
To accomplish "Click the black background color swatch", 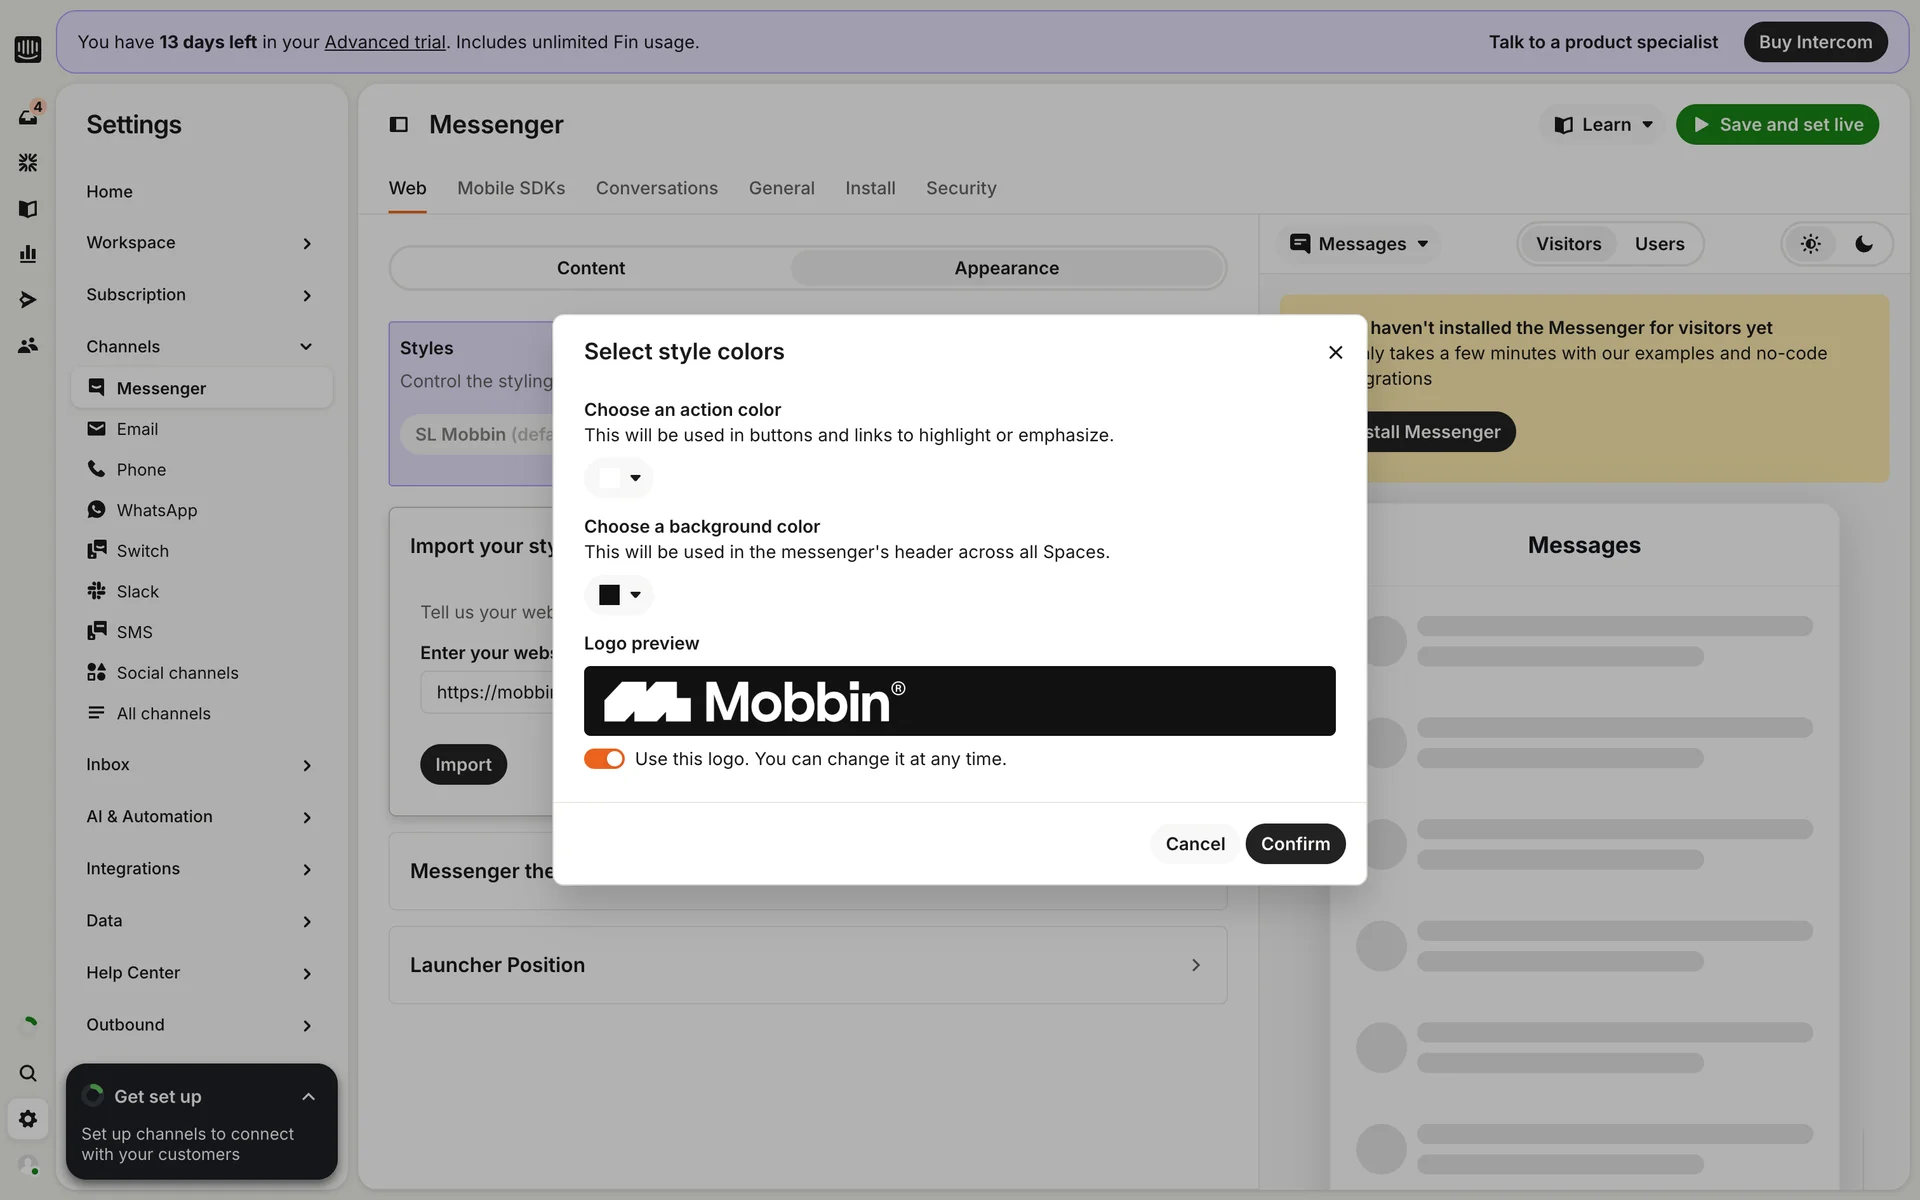I will coord(609,595).
